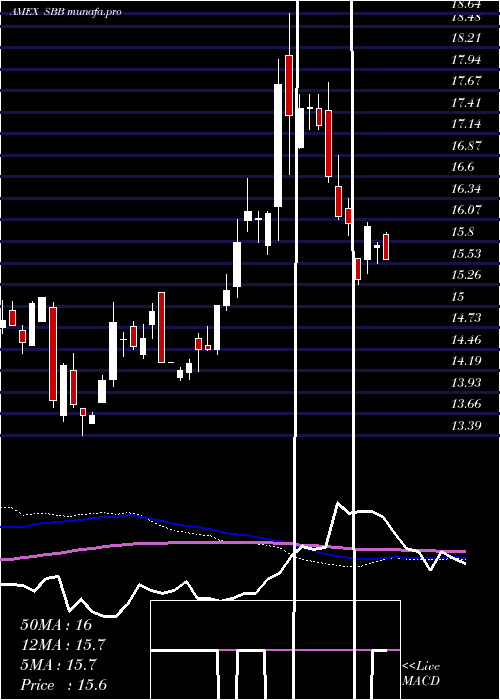The image size is (500, 700).
Task: Select the 17.94 price axis label
Action: click(x=467, y=60)
